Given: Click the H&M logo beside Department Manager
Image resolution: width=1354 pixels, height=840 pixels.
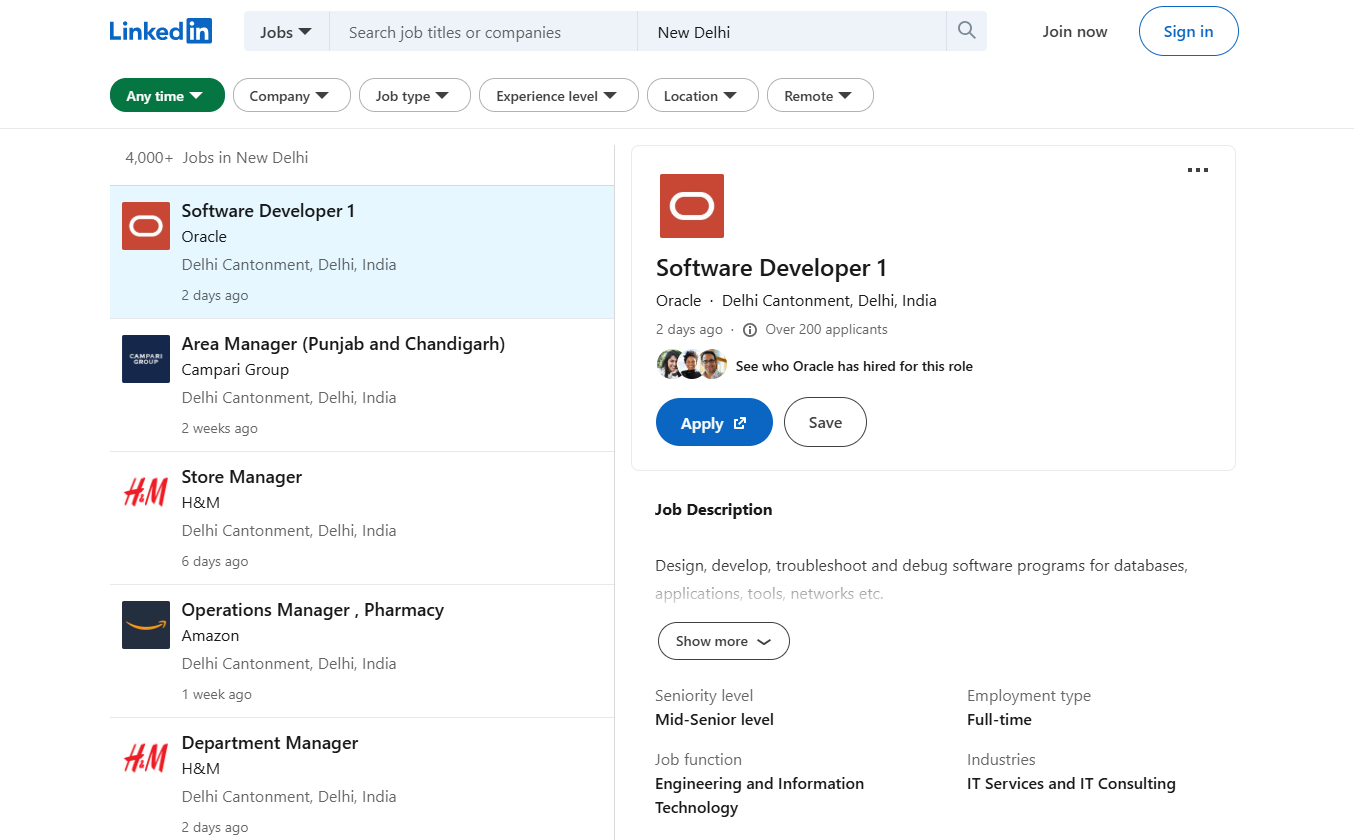Looking at the screenshot, I should [146, 758].
